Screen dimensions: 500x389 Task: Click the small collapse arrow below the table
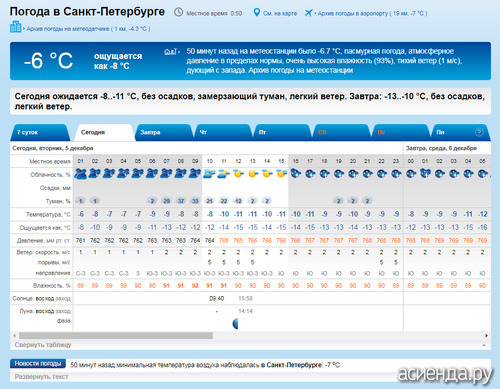[484, 345]
